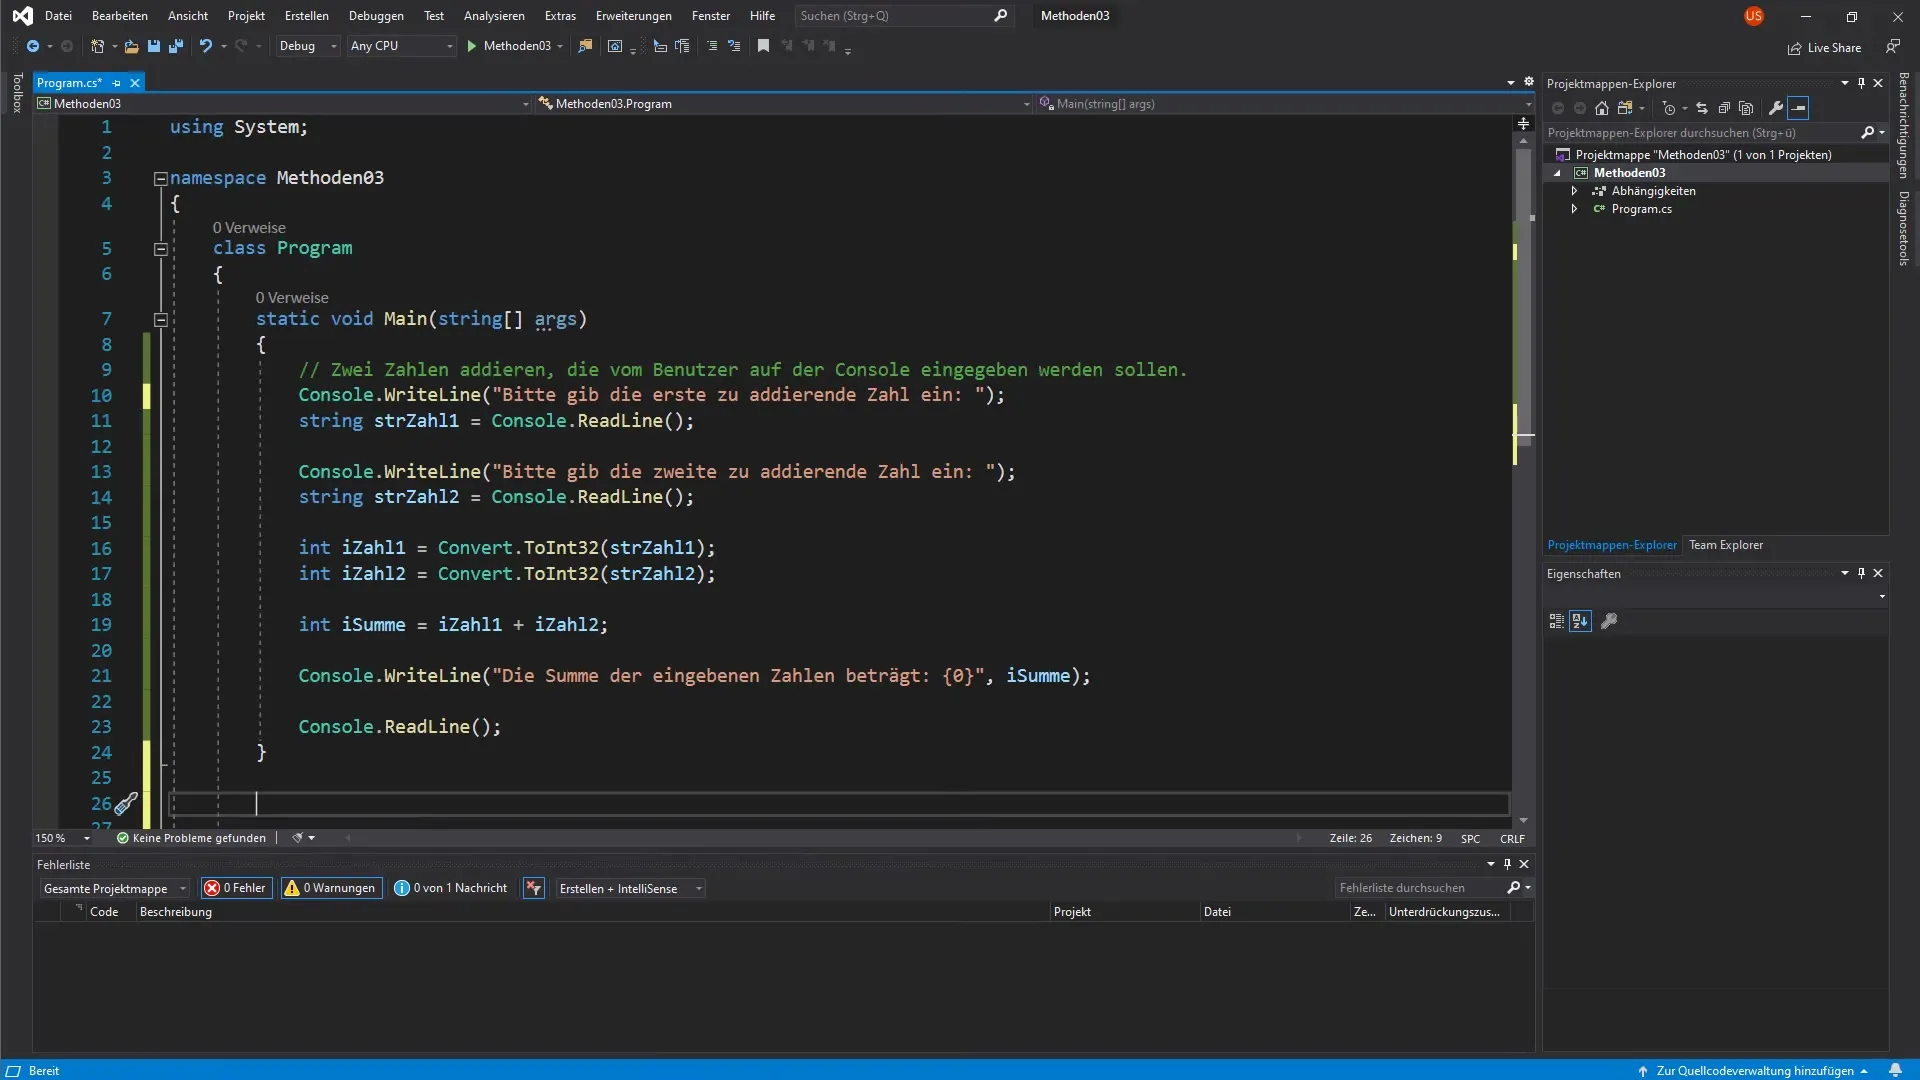The height and width of the screenshot is (1080, 1920).
Task: Open the Methoden03.Program type navigation dropdown
Action: coord(784,103)
